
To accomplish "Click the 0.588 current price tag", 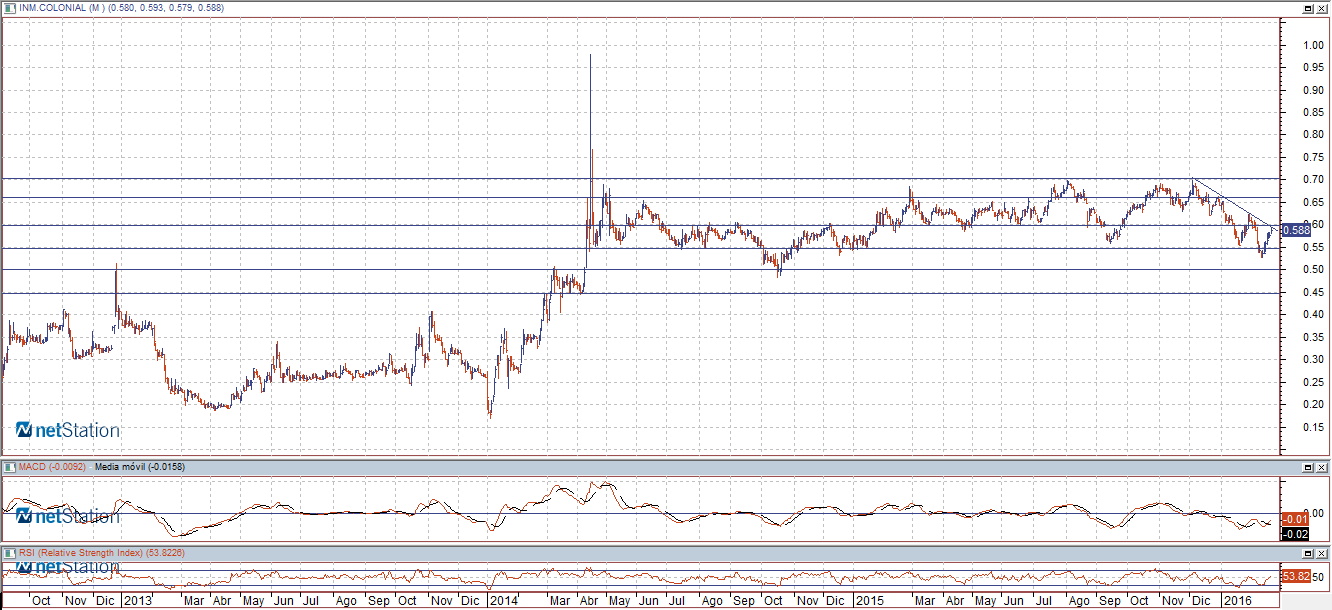I will [x=1296, y=230].
